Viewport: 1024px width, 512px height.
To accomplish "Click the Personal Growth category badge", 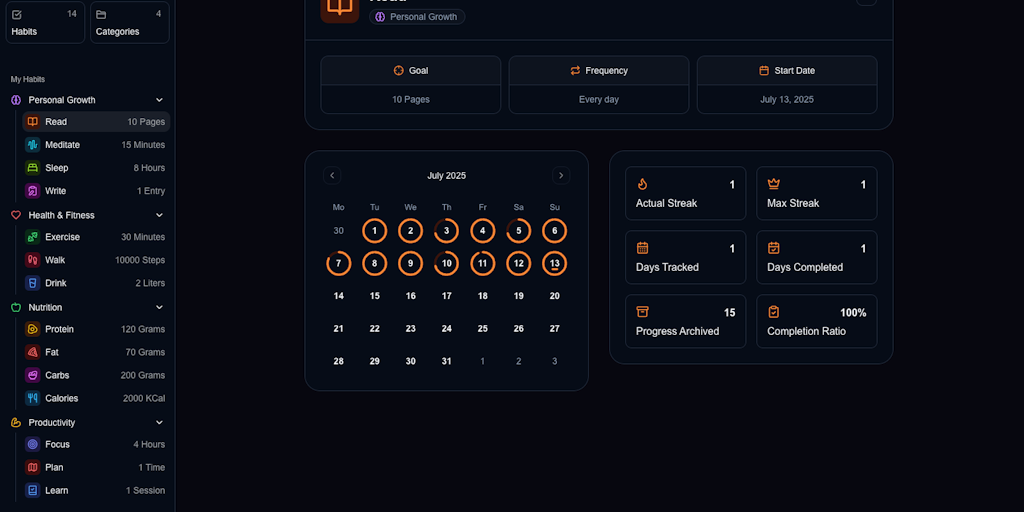I will (x=417, y=17).
